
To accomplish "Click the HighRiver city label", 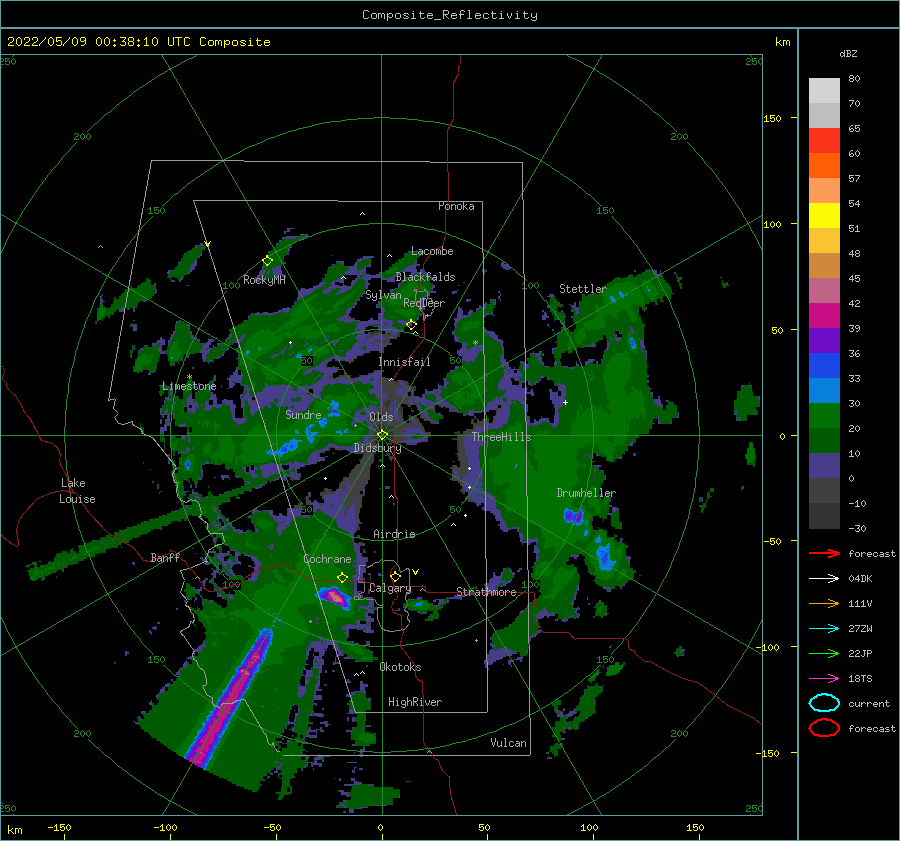I will coord(414,702).
